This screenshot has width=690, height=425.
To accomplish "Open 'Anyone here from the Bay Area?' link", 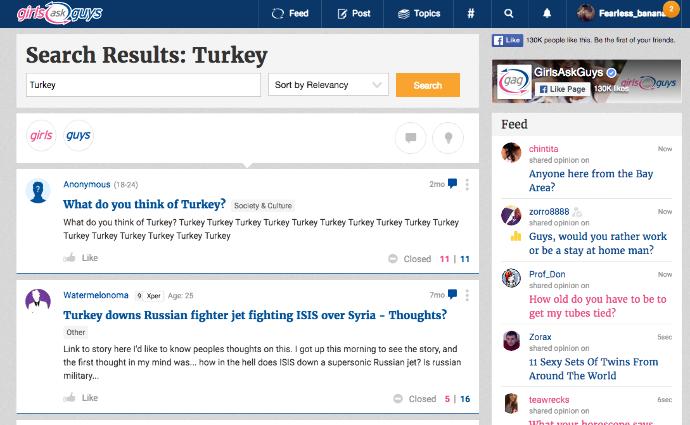I will [x=591, y=180].
